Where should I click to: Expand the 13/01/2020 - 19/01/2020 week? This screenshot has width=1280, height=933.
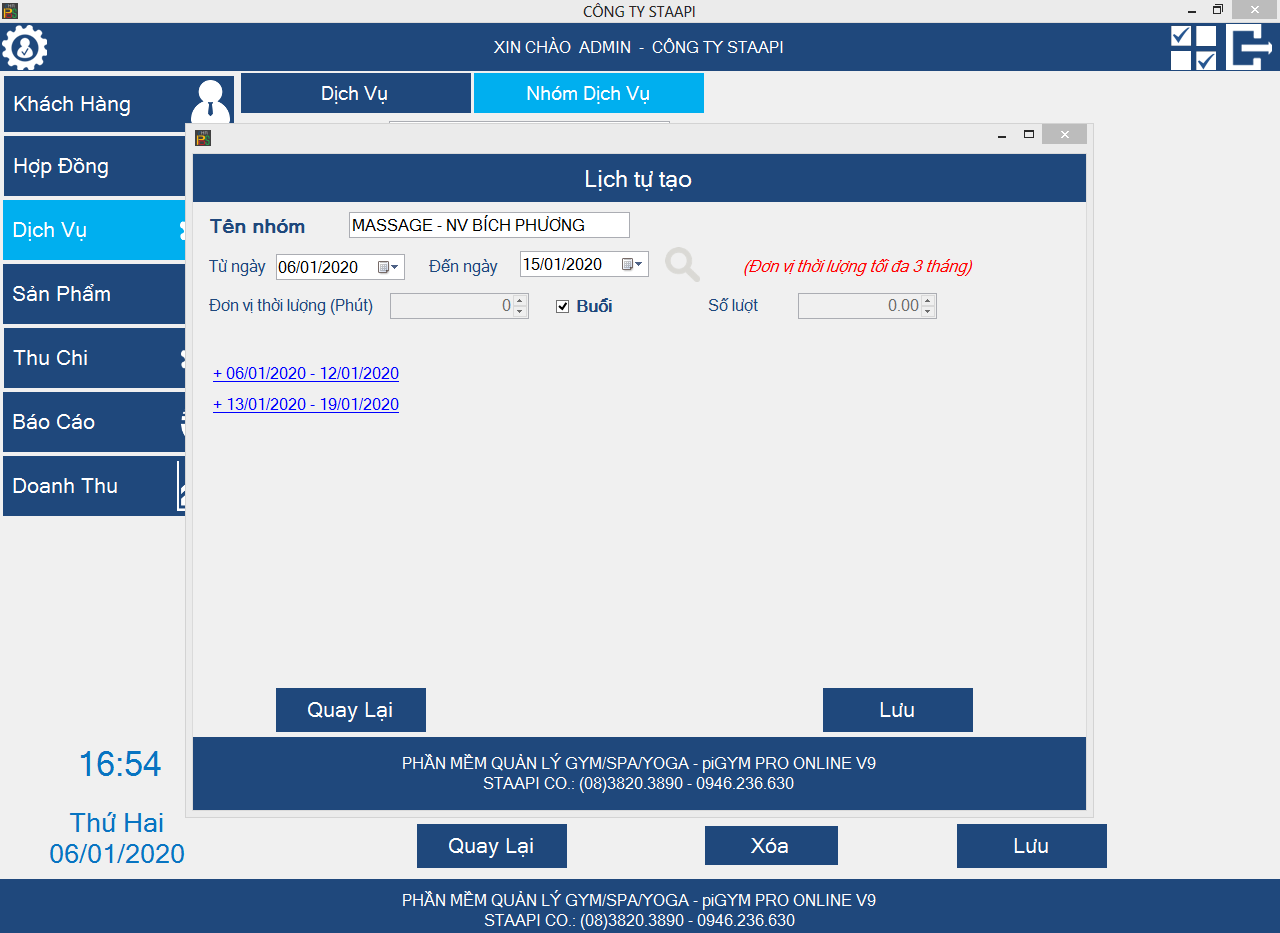pyautogui.click(x=306, y=405)
